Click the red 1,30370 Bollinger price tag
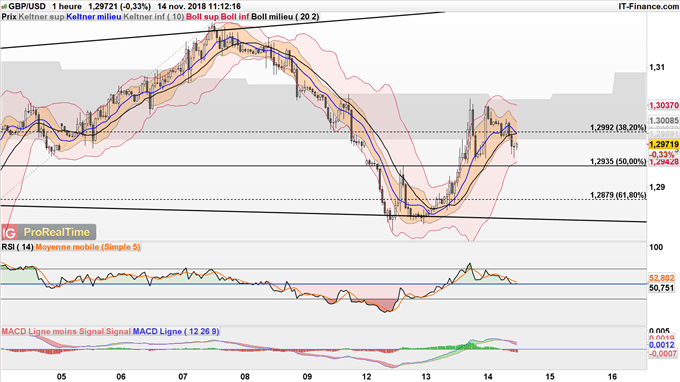Screen dimensions: 680x382 664,105
